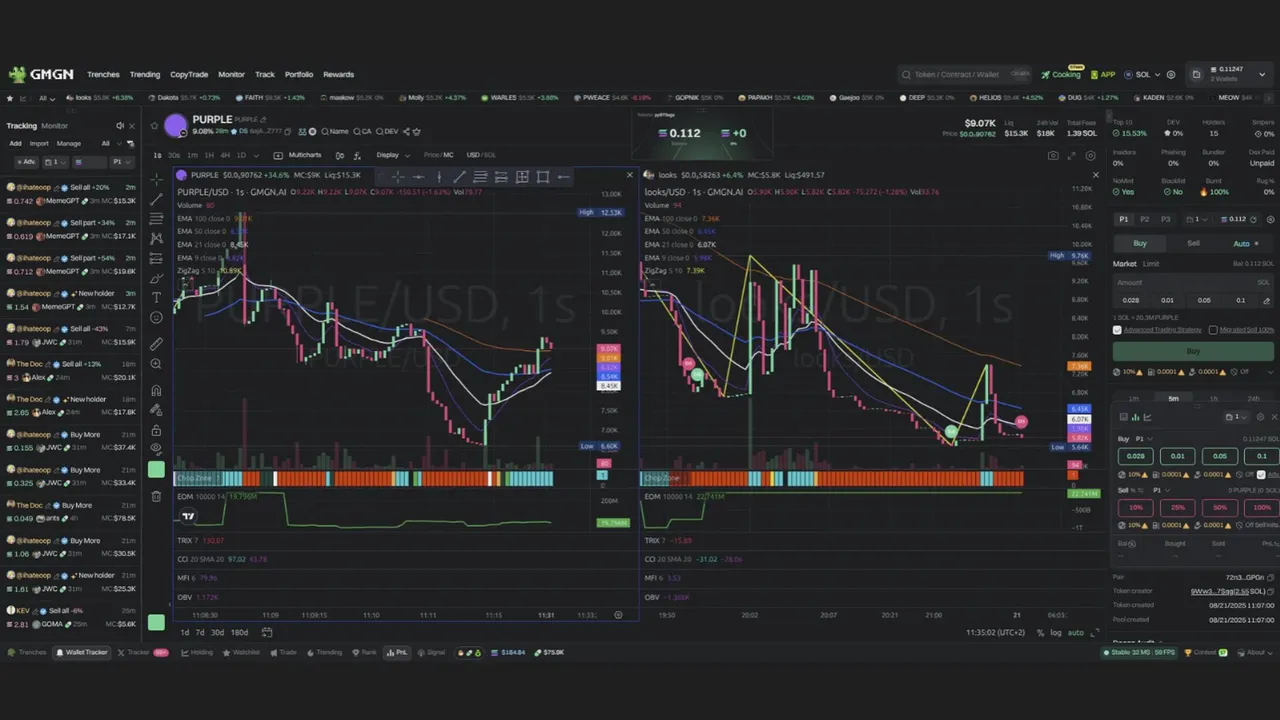Close the Tracking panel
Viewport: 1280px width, 720px height.
pos(132,126)
